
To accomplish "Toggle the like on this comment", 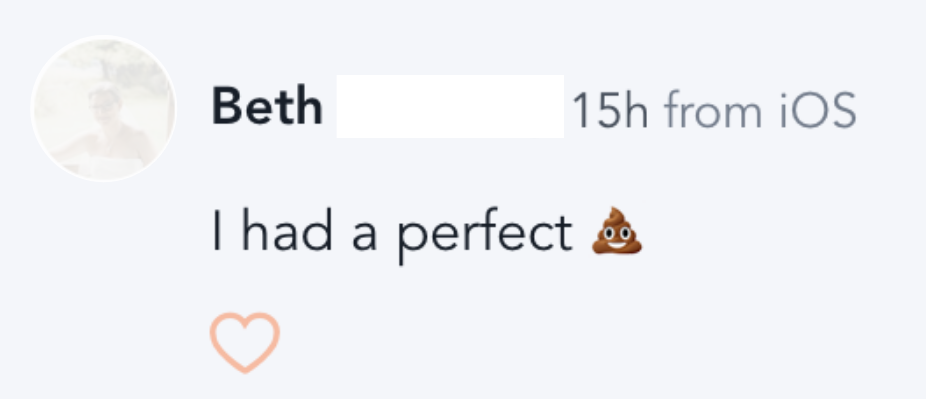I will point(244,342).
